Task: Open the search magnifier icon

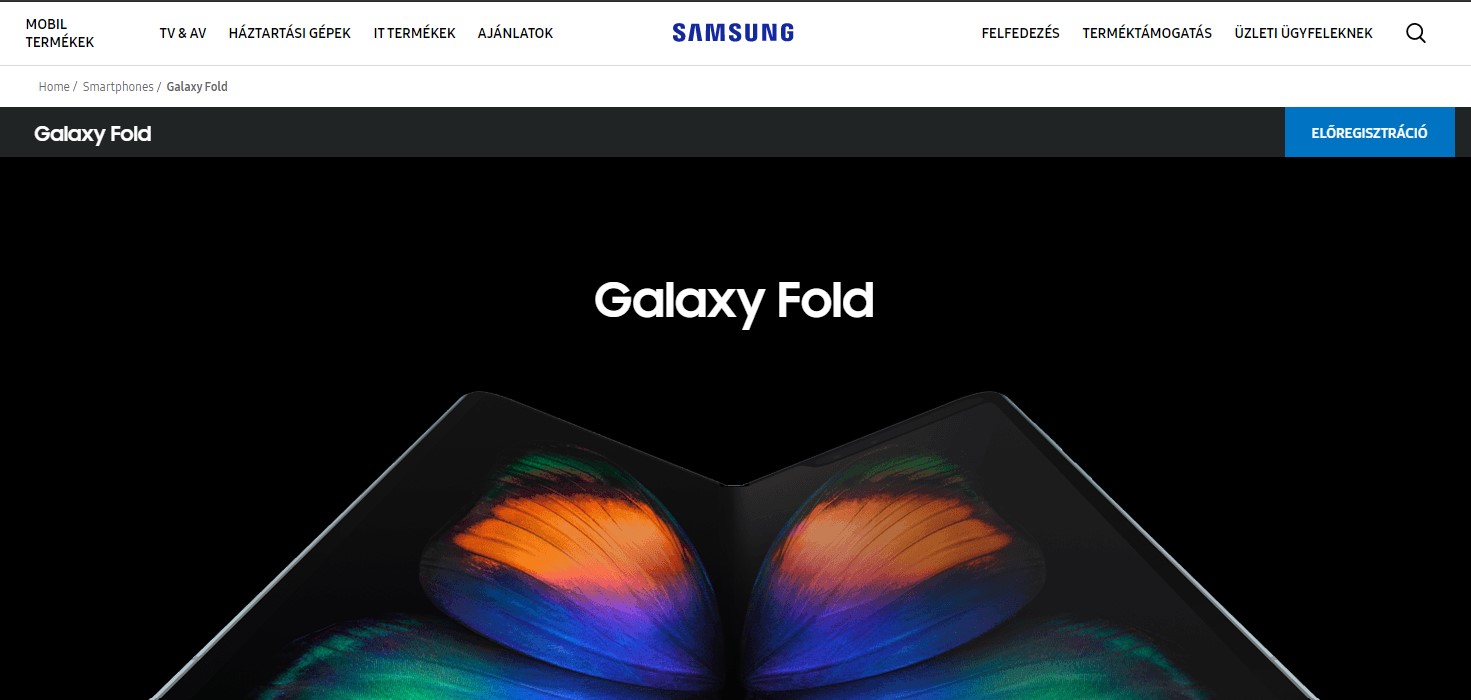Action: pos(1415,33)
